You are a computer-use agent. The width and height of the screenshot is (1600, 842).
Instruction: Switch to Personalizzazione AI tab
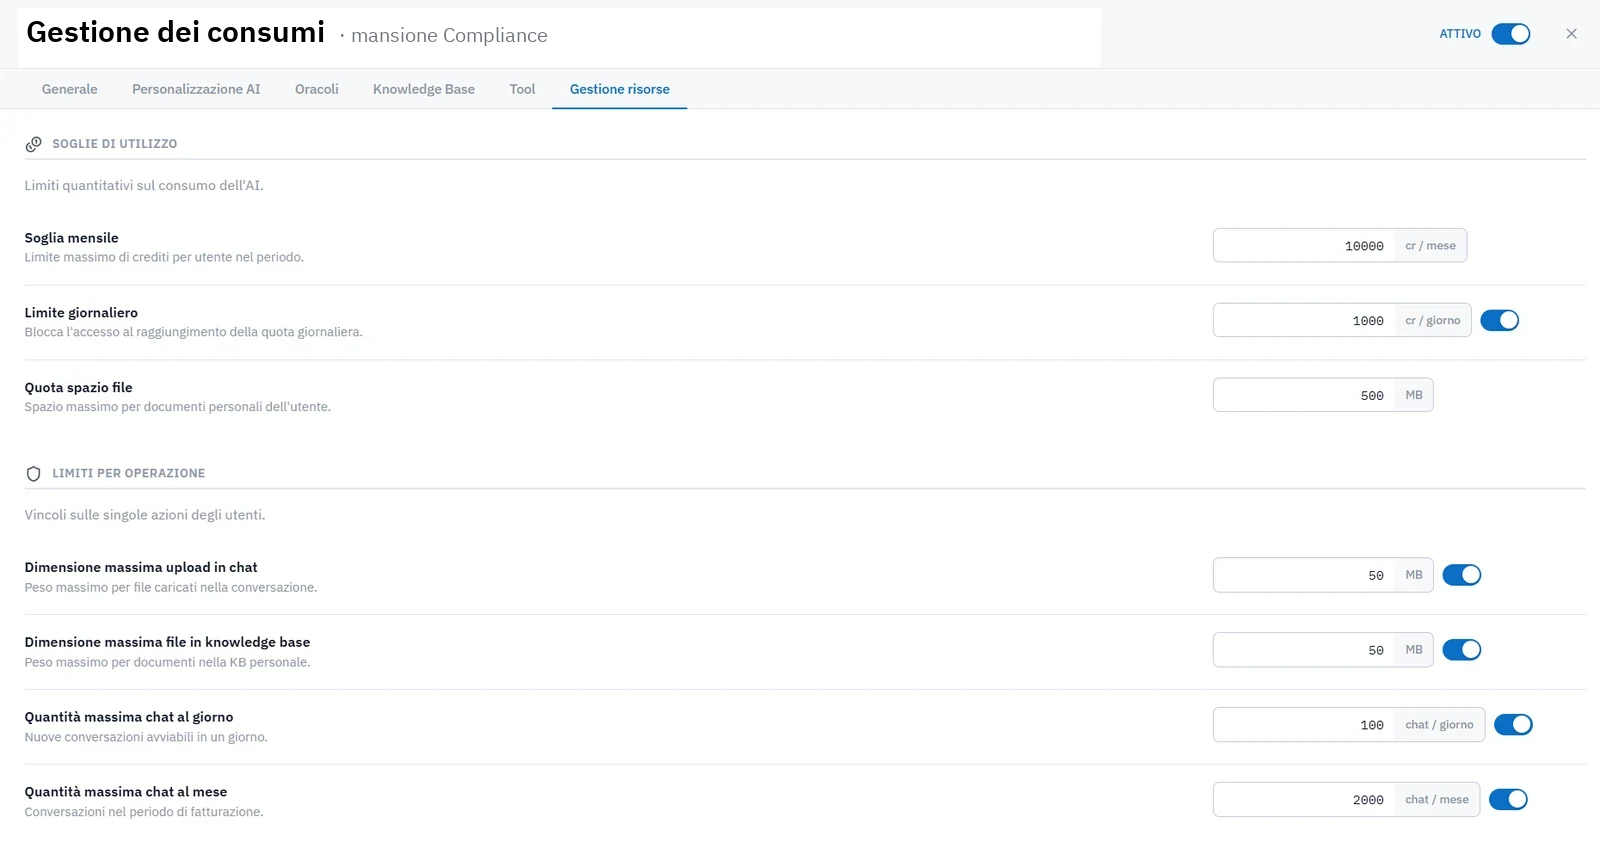pos(196,89)
